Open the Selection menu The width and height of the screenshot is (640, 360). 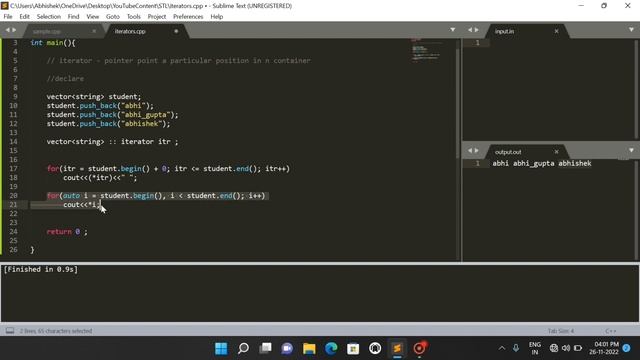pyautogui.click(x=49, y=17)
